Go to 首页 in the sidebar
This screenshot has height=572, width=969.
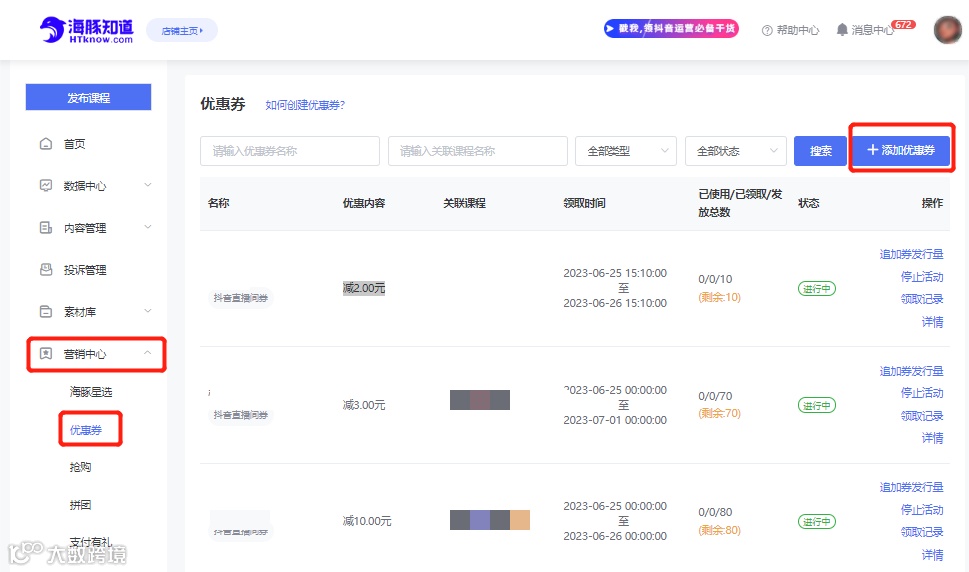pos(74,144)
